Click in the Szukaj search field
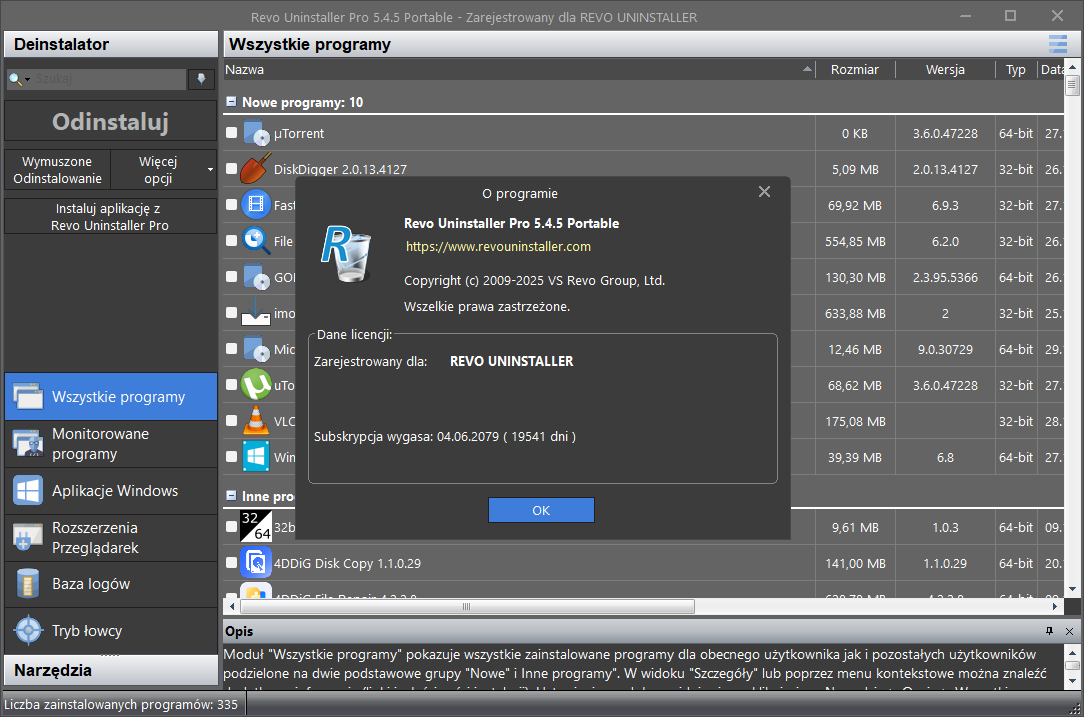This screenshot has width=1084, height=717. [110, 79]
